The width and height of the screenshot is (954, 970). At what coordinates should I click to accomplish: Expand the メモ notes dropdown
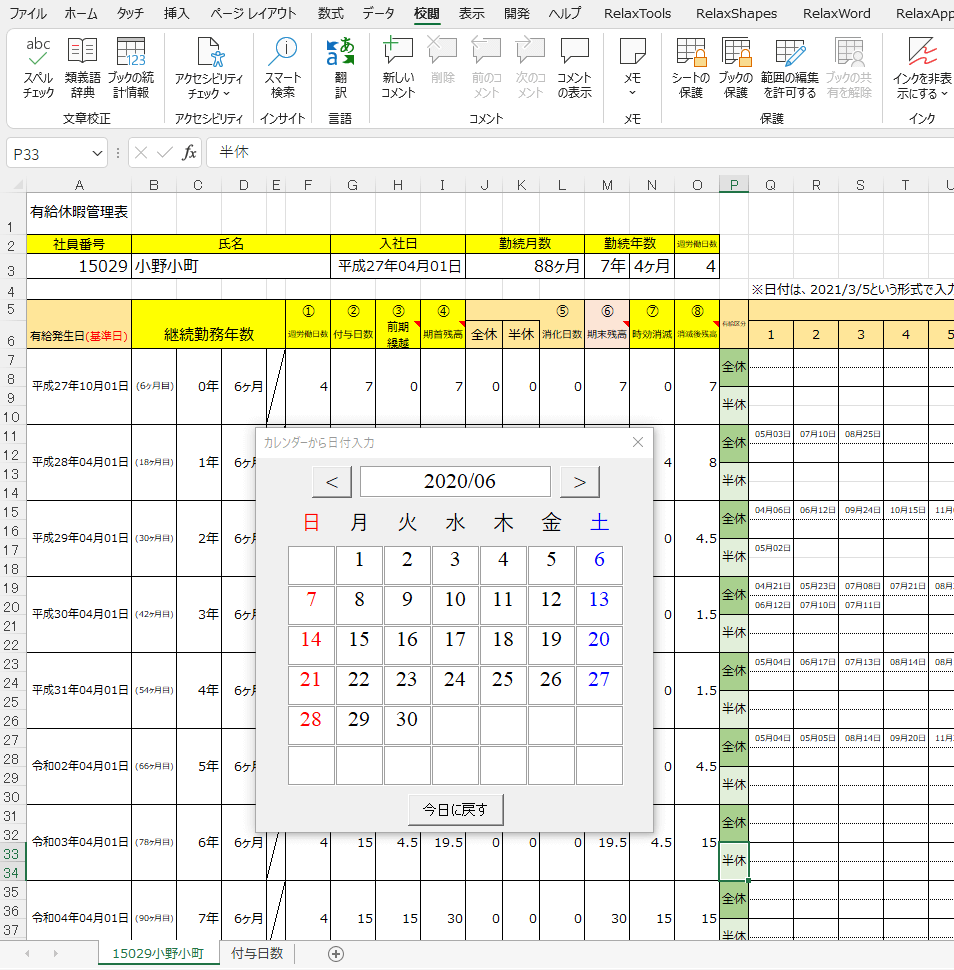[632, 93]
